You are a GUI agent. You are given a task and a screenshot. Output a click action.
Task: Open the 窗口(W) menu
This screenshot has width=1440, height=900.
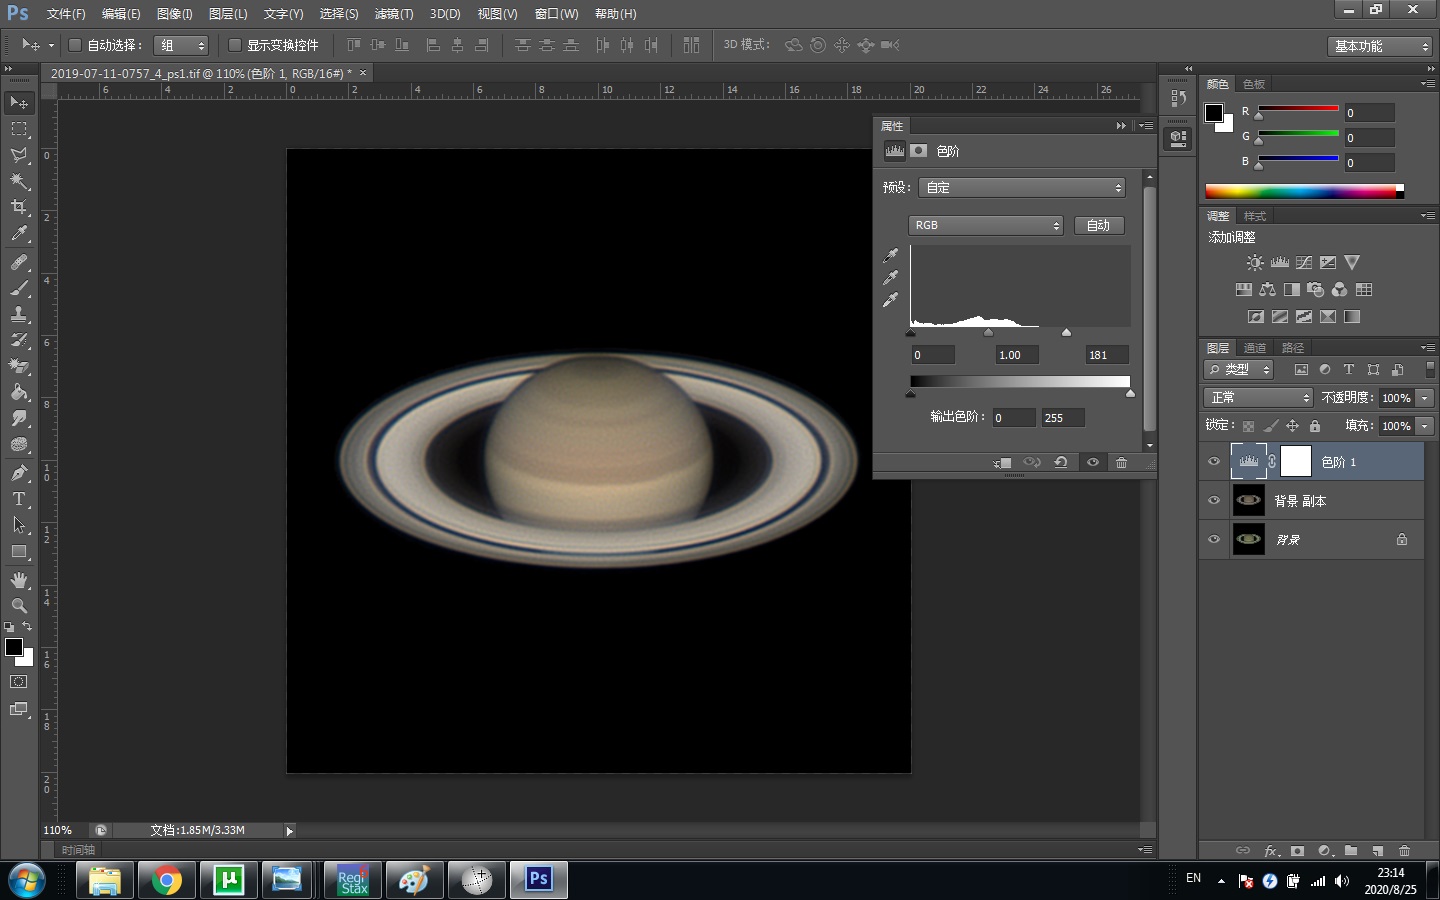tap(556, 14)
